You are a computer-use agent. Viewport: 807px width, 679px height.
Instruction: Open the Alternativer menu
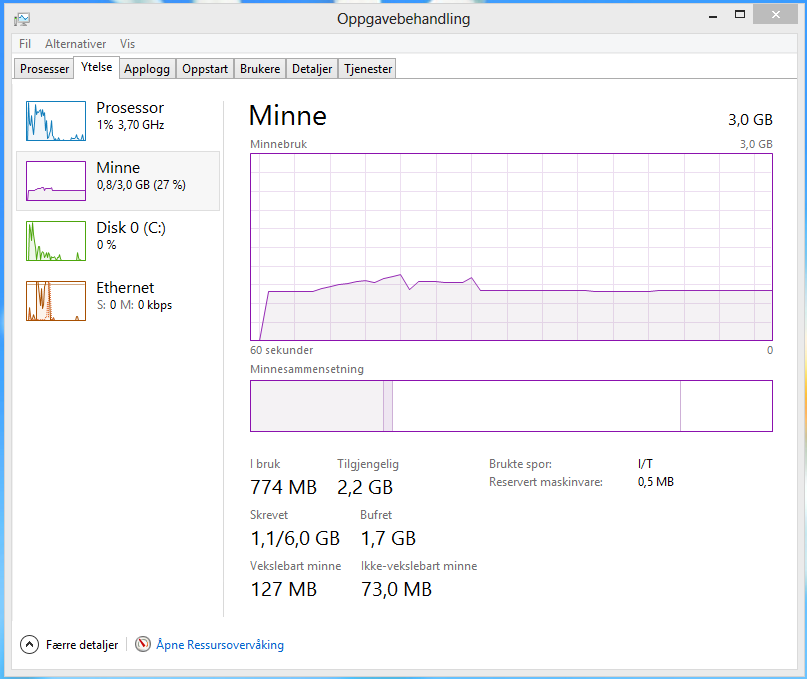pos(75,44)
